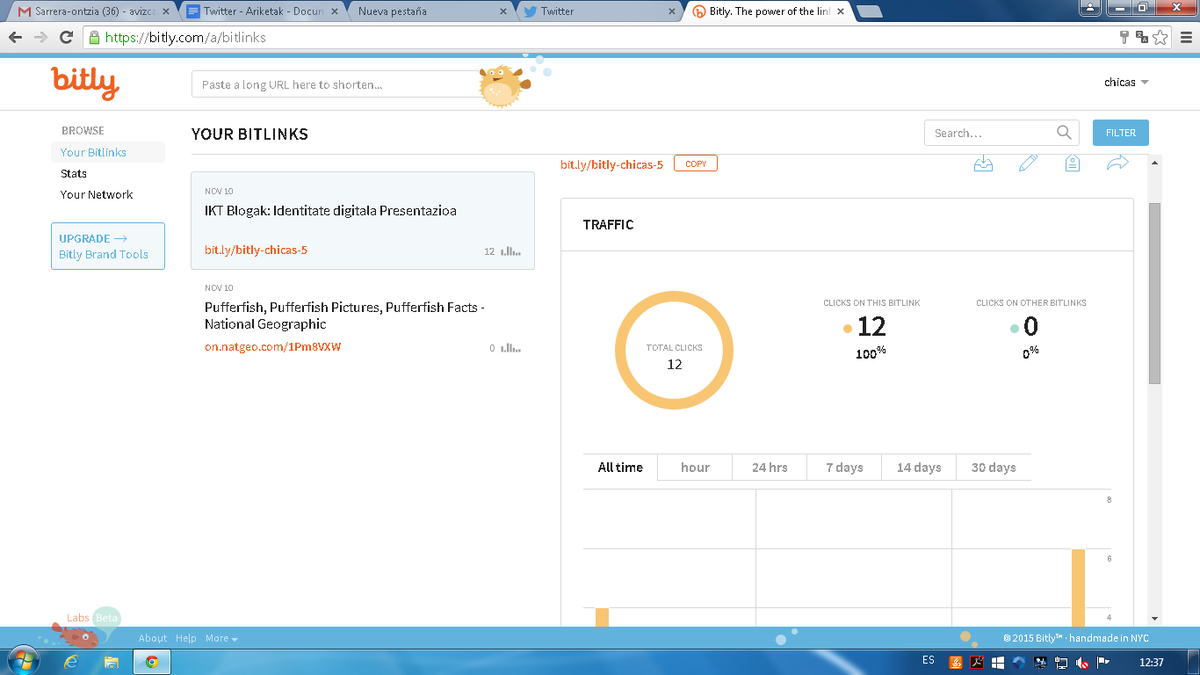Screen dimensions: 1200x675
Task: Click the Upgrade Bitly Brand Tools button
Action: coord(108,246)
